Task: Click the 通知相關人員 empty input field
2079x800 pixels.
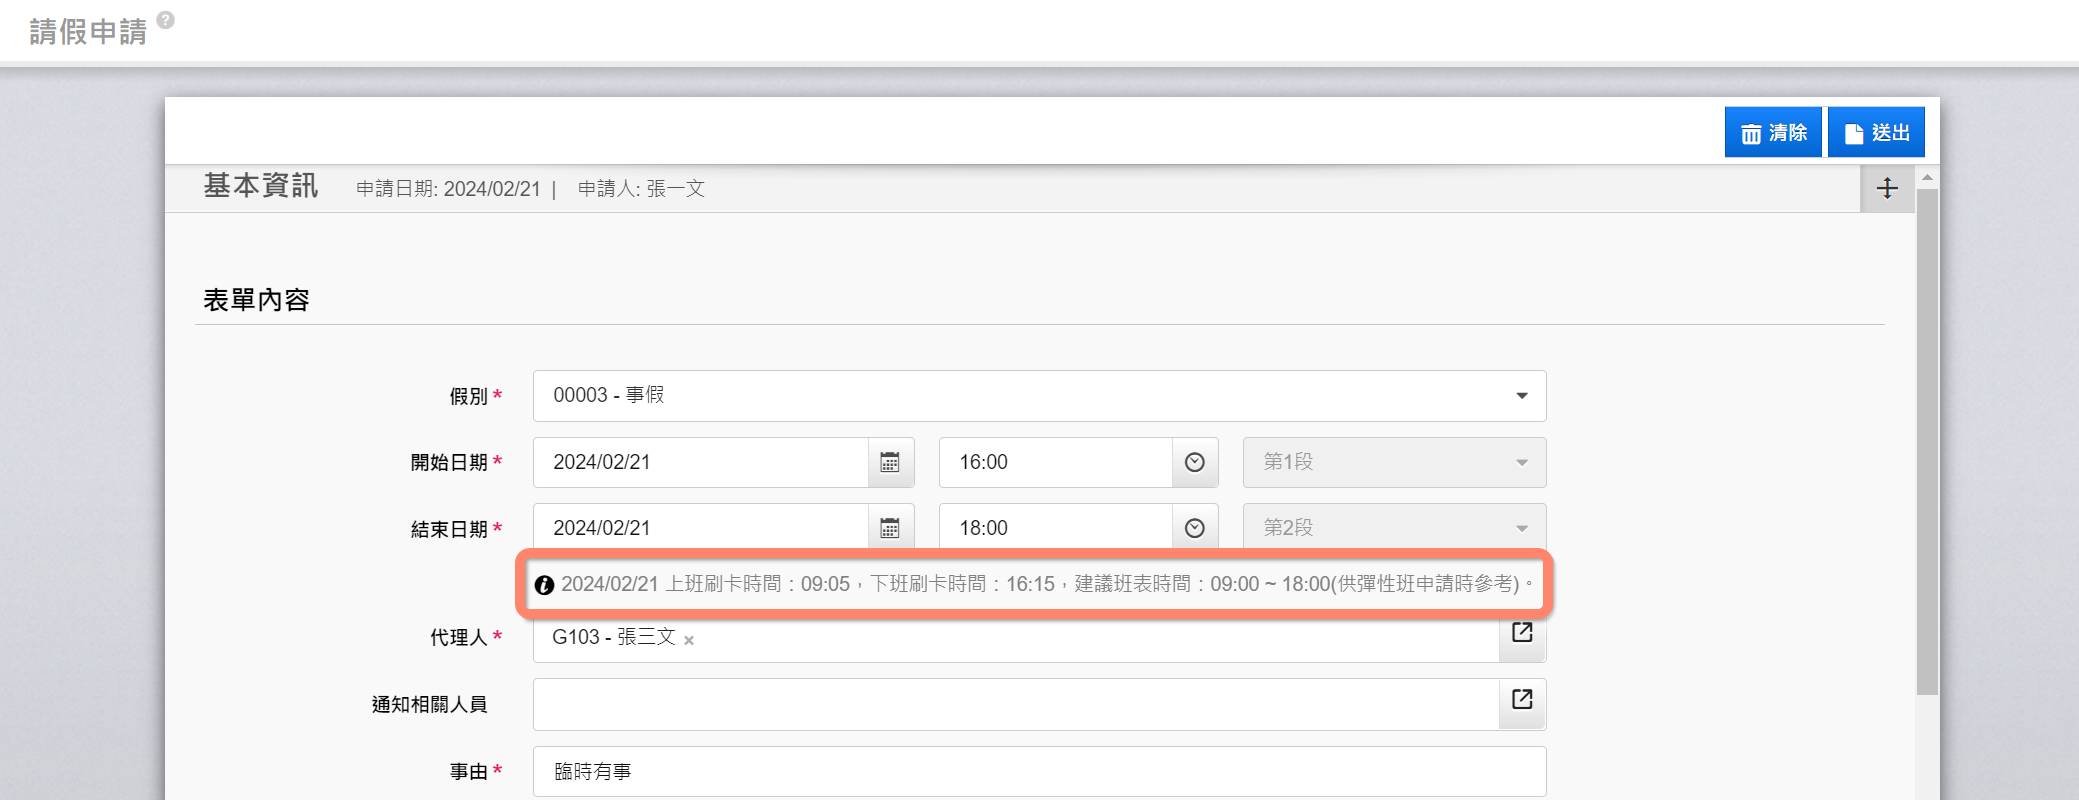Action: [x=1015, y=704]
